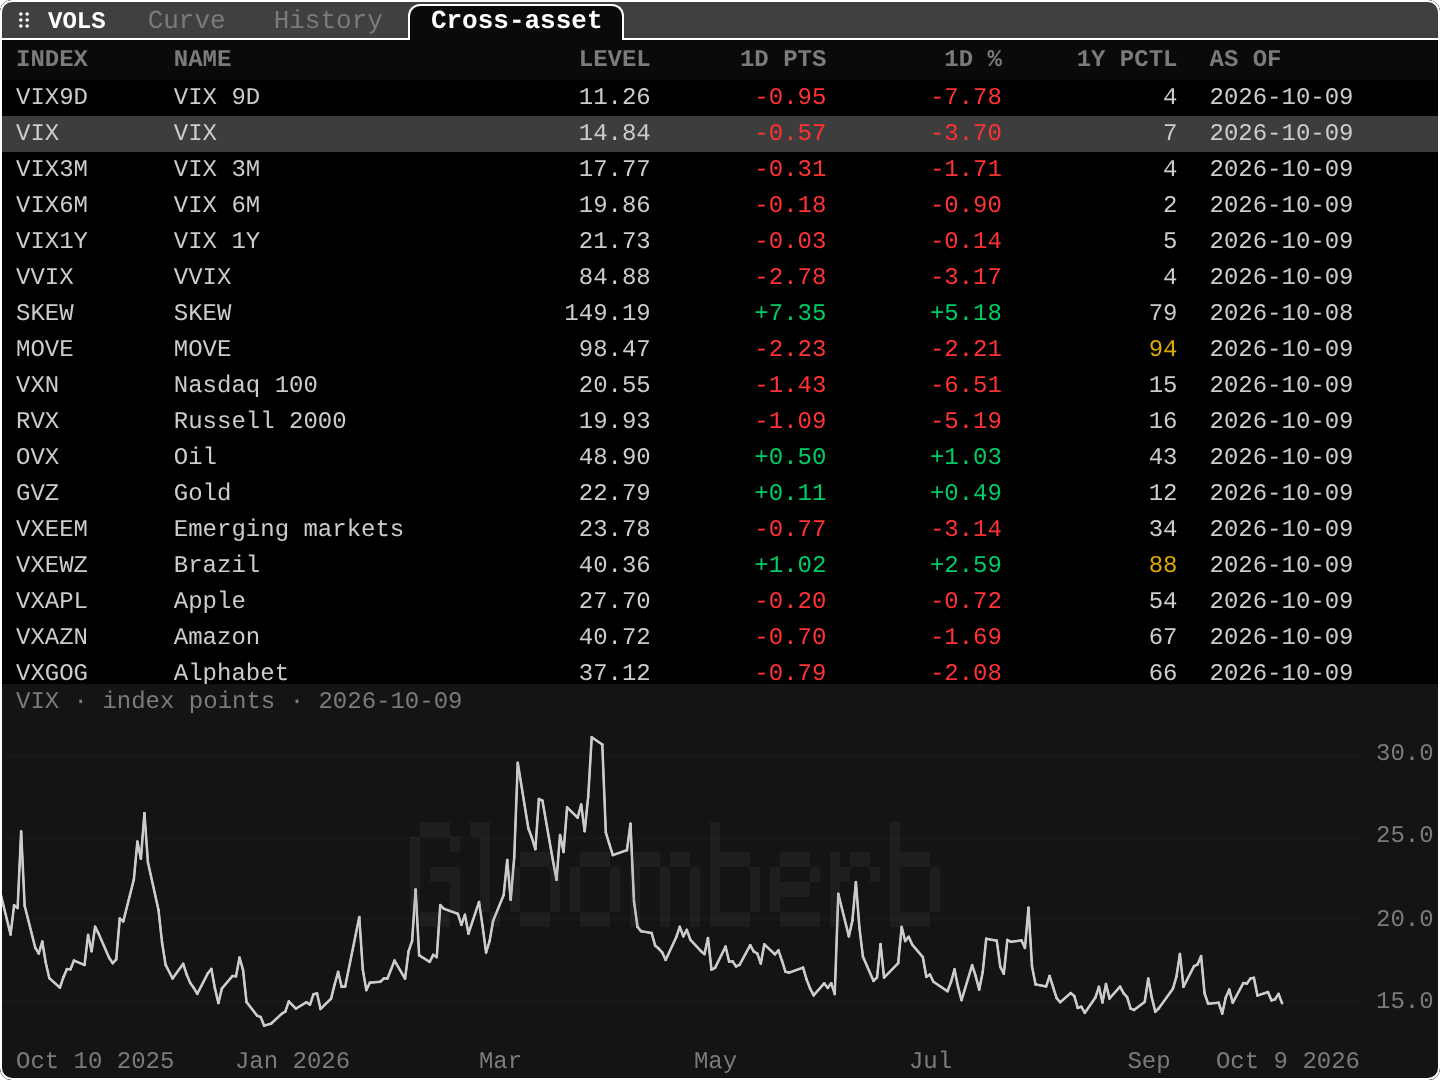Click the VIX6M ticker
1440x1080 pixels.
click(x=52, y=205)
